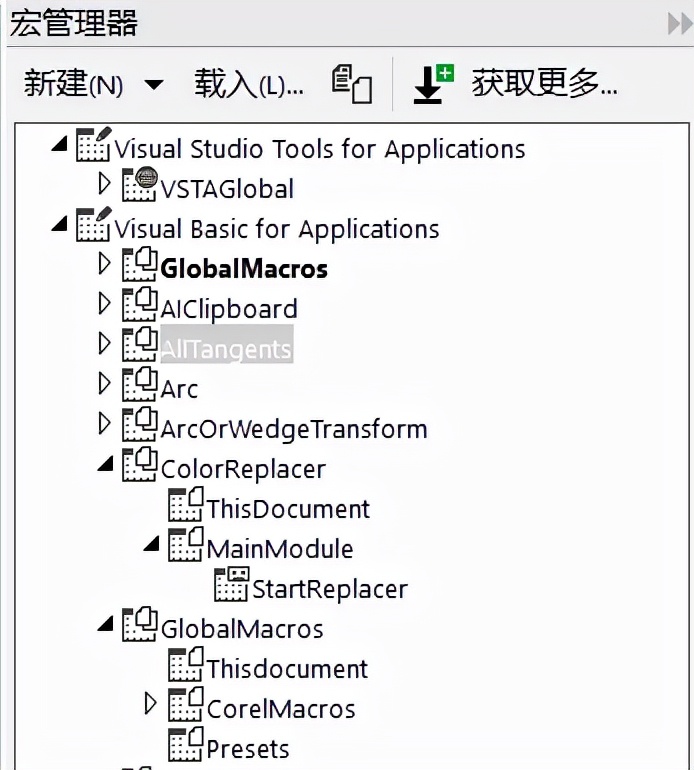Click the ThisDocument module icon under ColorReplacer

(x=186, y=504)
